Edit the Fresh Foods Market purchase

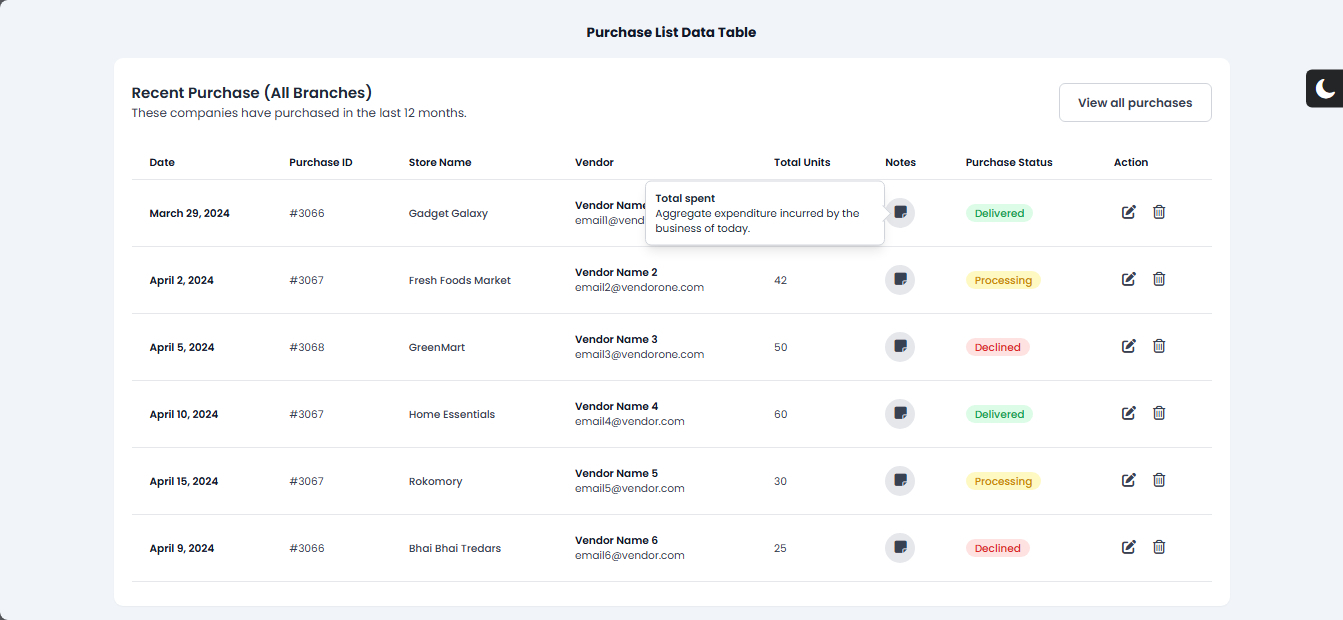pos(1128,279)
